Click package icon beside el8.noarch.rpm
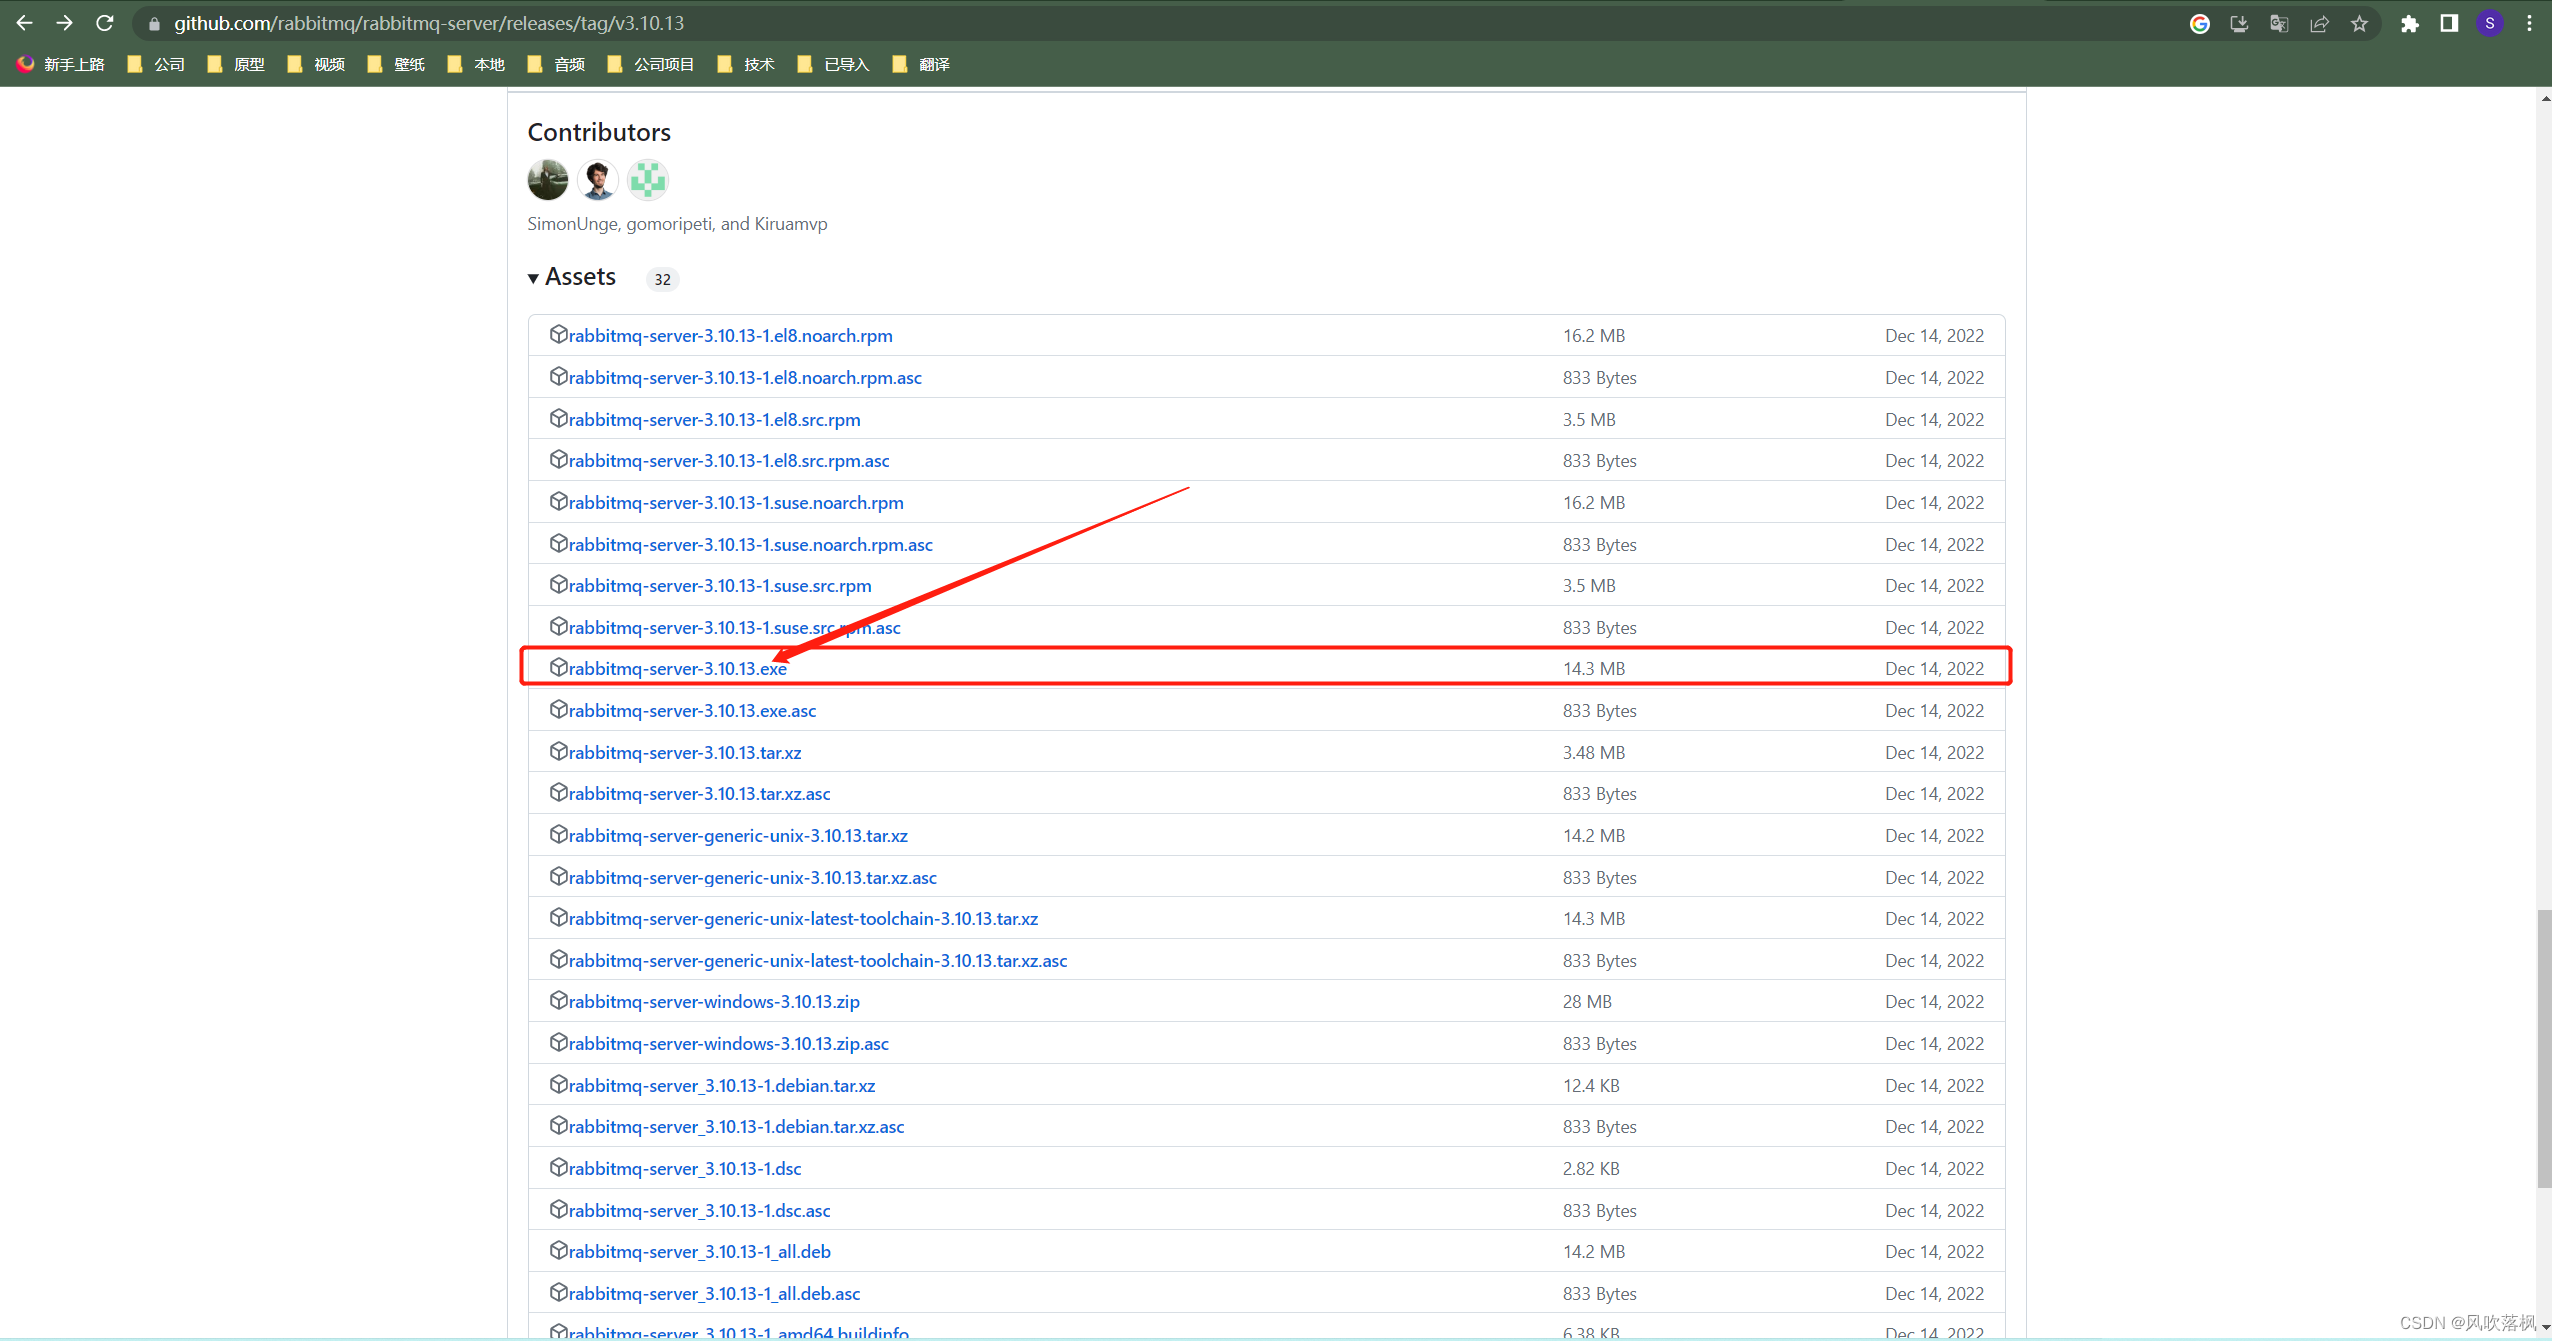Screen dimensions: 2552x1341 558,334
